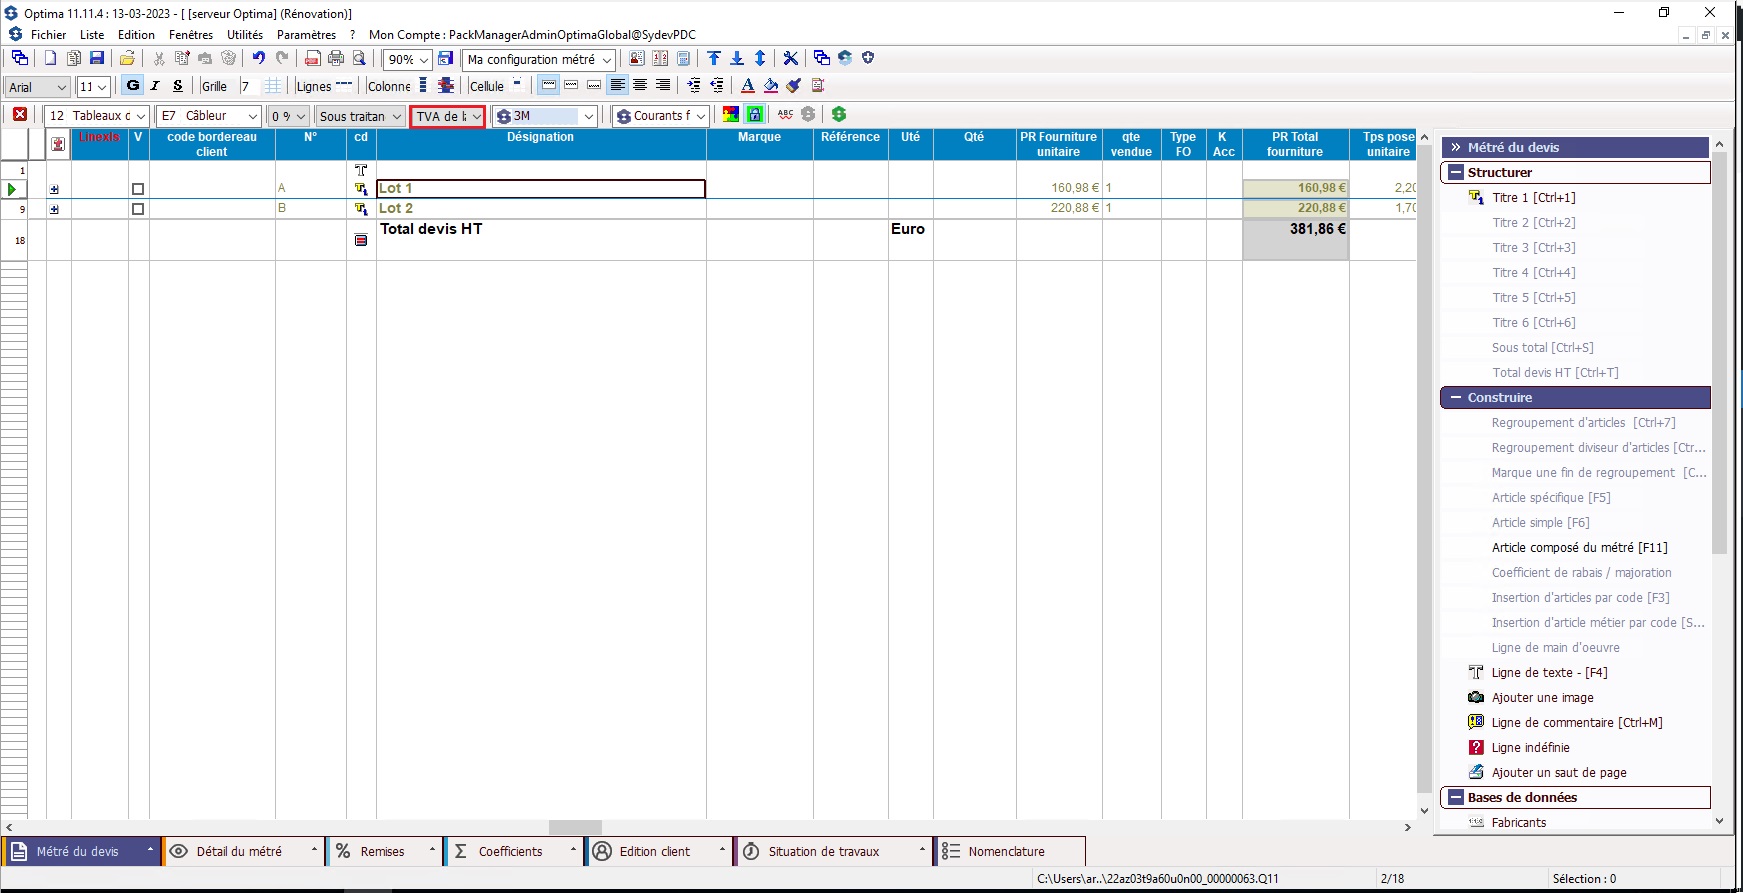
Task: Click 'Article composé du métré [F11]'
Action: click(x=1579, y=548)
